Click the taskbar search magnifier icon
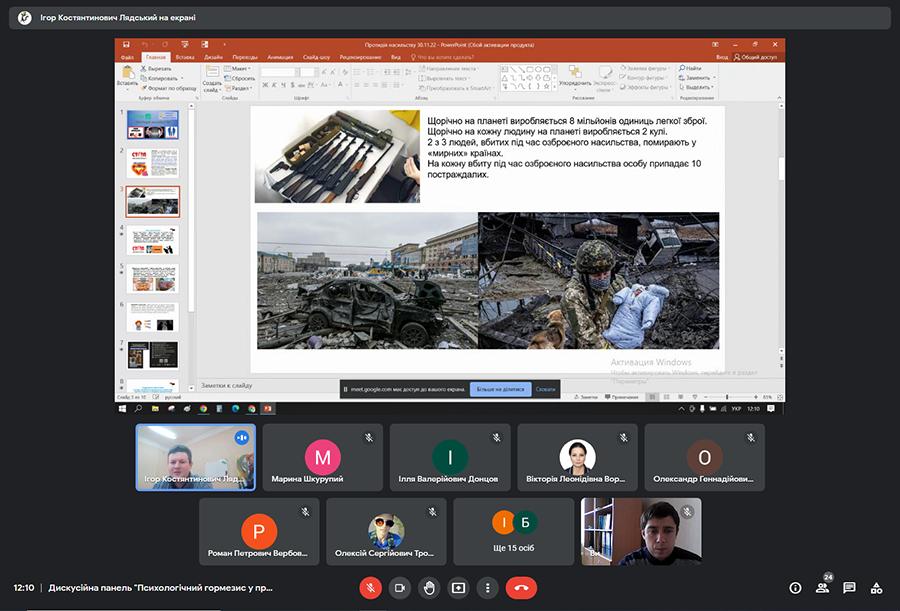This screenshot has height=611, width=900. 138,408
